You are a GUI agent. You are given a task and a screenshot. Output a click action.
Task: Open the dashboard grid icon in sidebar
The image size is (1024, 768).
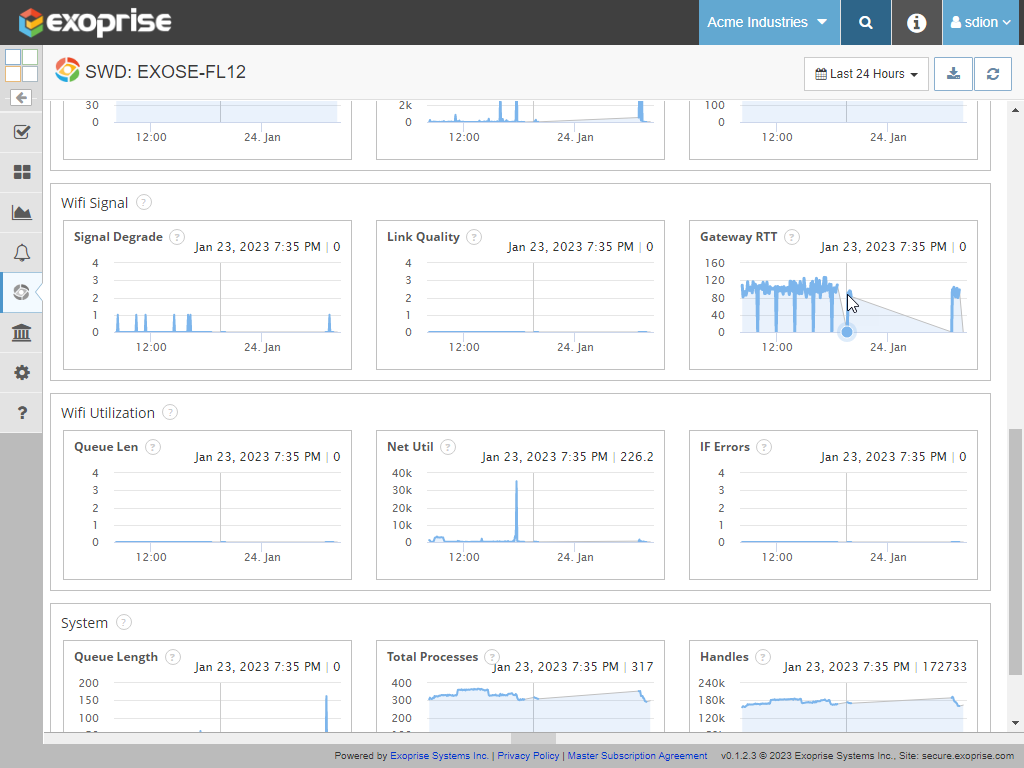(21, 172)
